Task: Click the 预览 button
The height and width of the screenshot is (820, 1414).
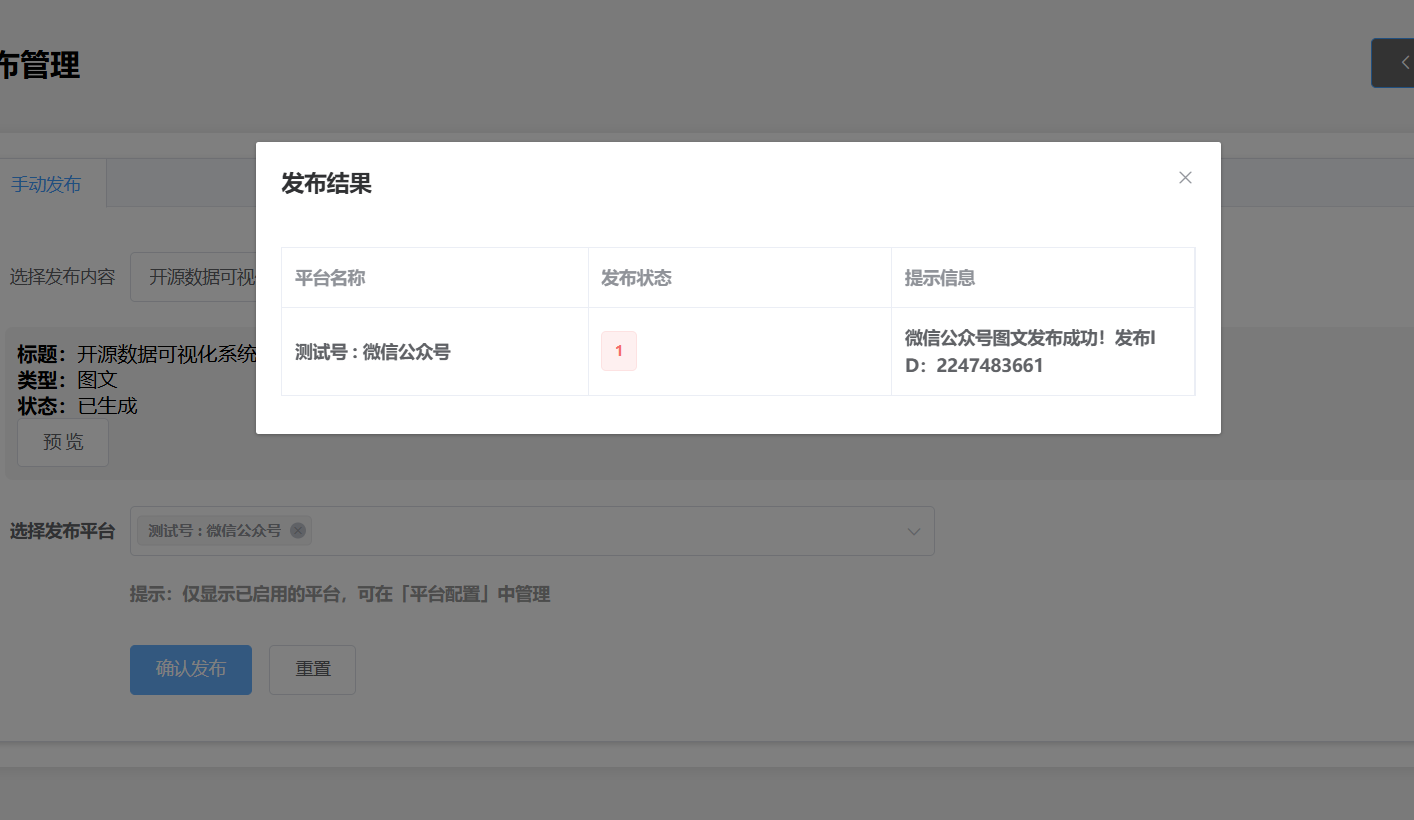Action: tap(63, 442)
